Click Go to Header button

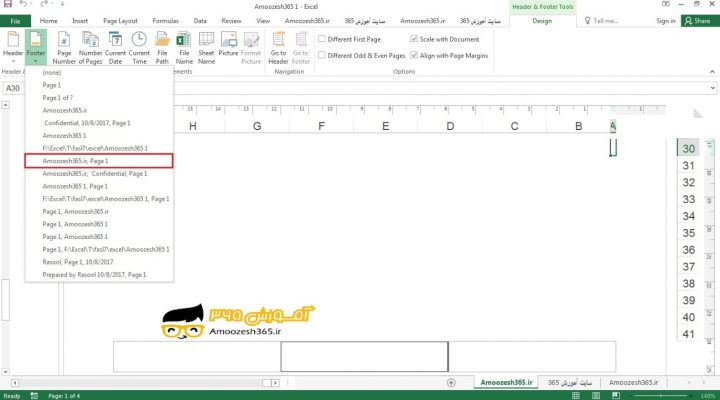[x=278, y=47]
